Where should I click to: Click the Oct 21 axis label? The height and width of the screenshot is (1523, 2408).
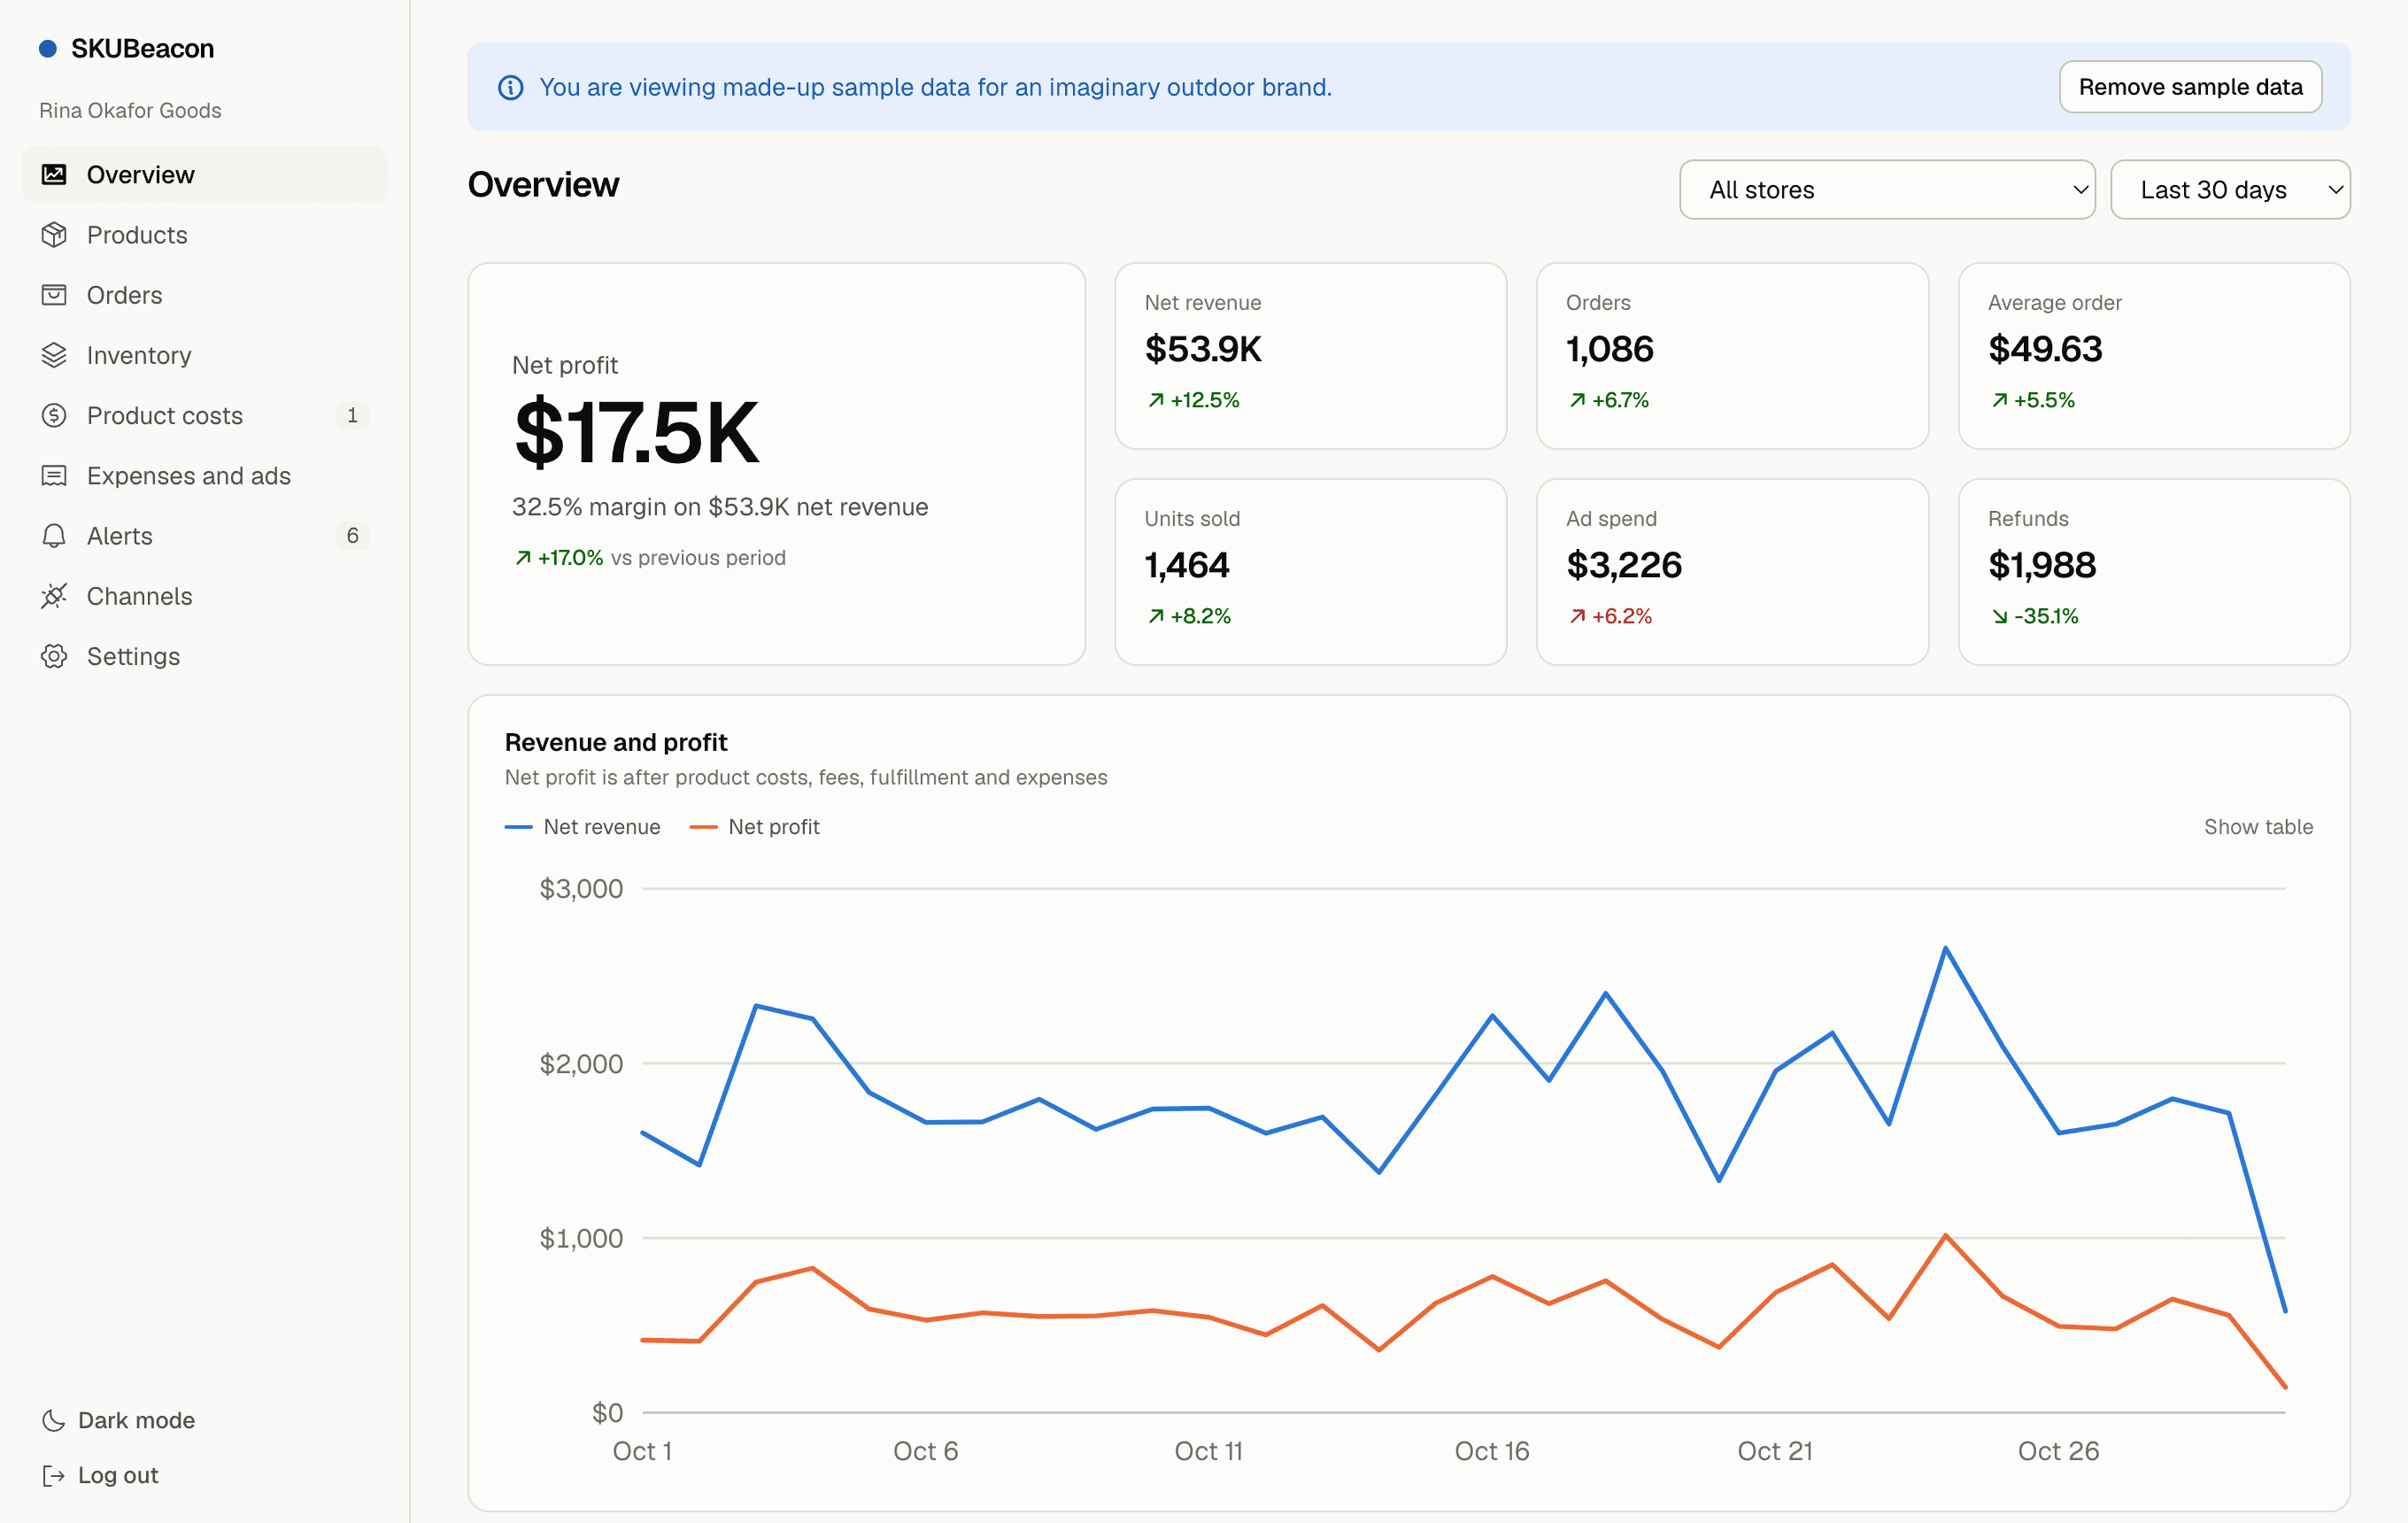[x=1774, y=1451]
